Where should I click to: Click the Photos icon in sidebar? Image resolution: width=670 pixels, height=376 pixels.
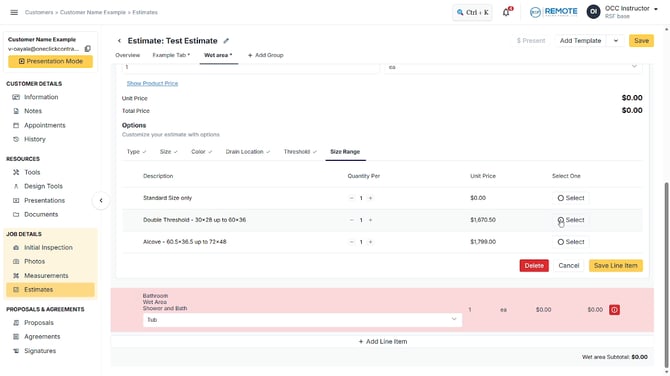click(16, 261)
